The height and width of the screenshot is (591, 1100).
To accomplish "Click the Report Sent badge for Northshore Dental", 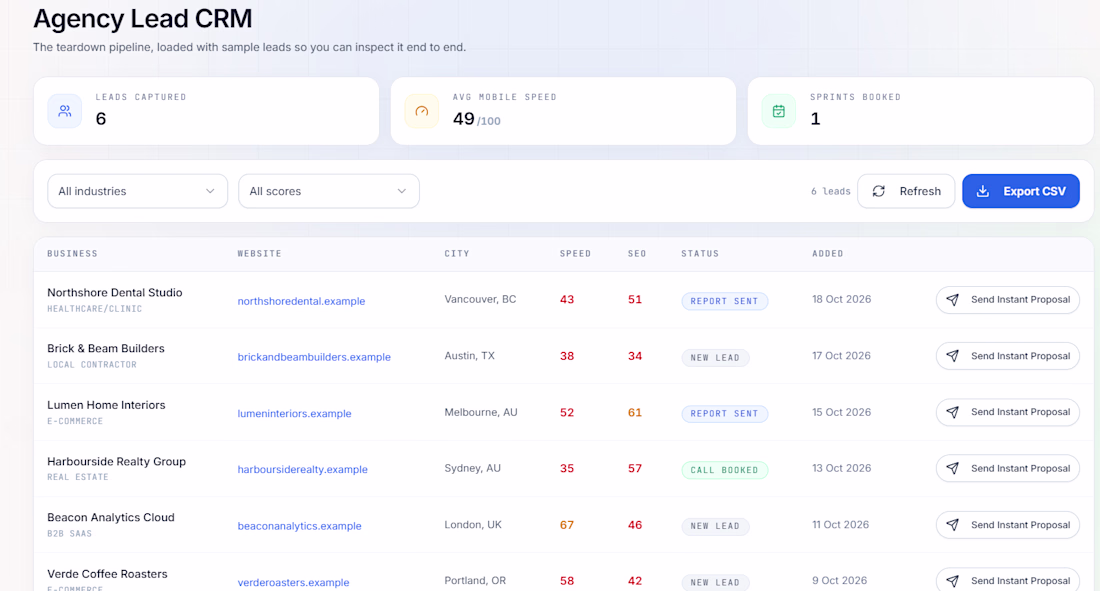I will 725,301.
